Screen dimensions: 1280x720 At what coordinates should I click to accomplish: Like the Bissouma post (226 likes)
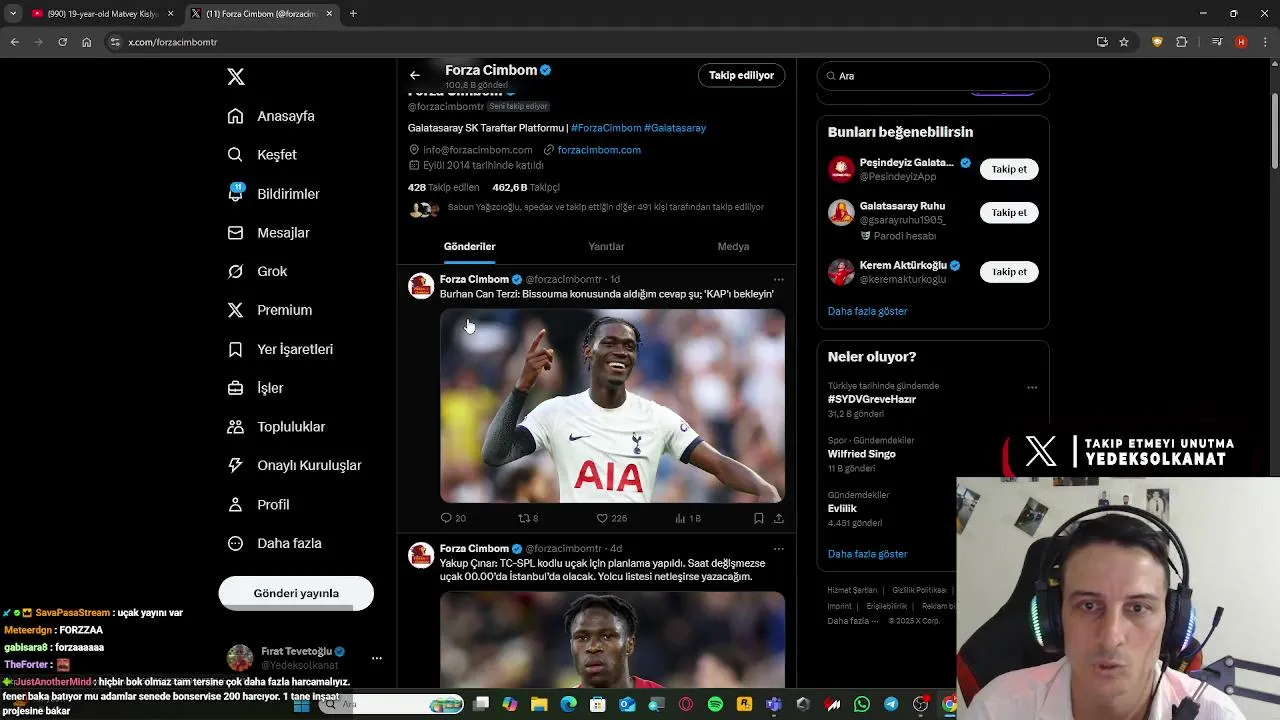(x=611, y=518)
